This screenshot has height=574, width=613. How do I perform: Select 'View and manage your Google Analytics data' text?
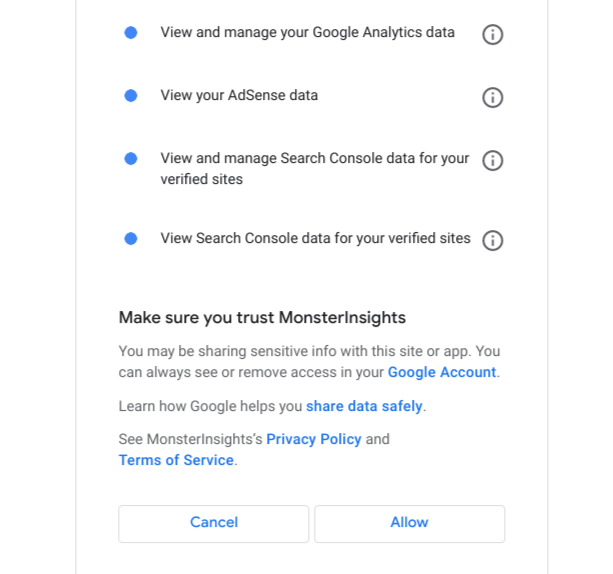pyautogui.click(x=307, y=32)
